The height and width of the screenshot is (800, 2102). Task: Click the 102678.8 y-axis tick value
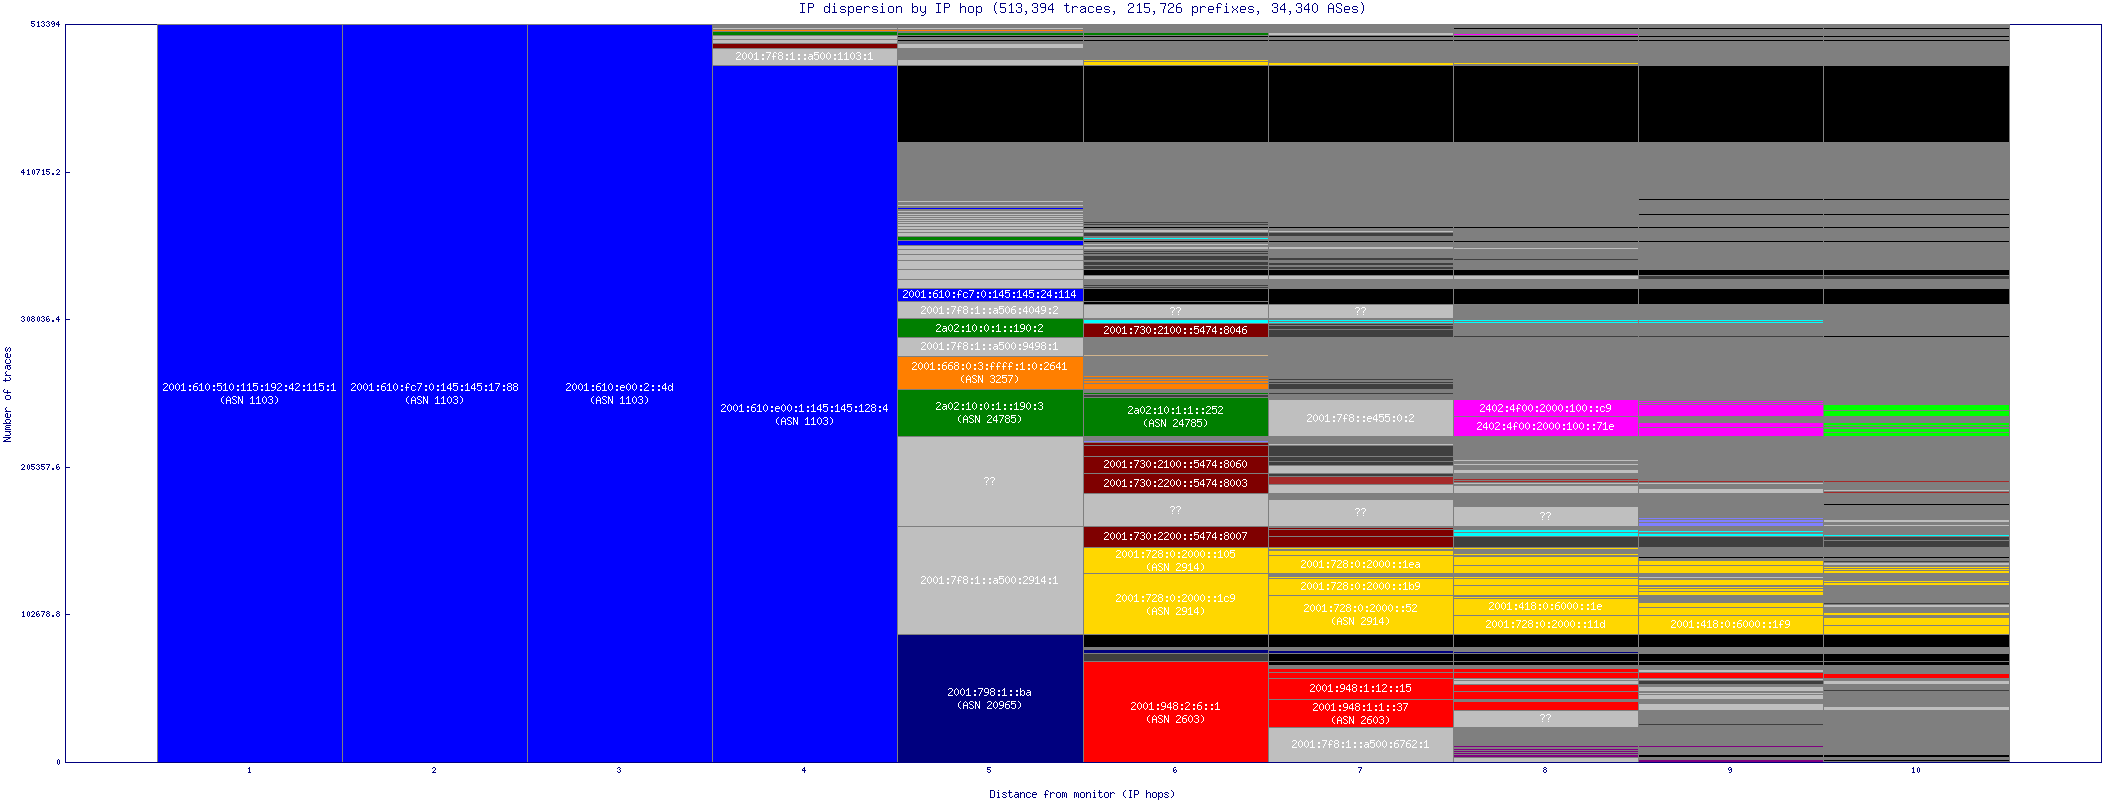[41, 614]
